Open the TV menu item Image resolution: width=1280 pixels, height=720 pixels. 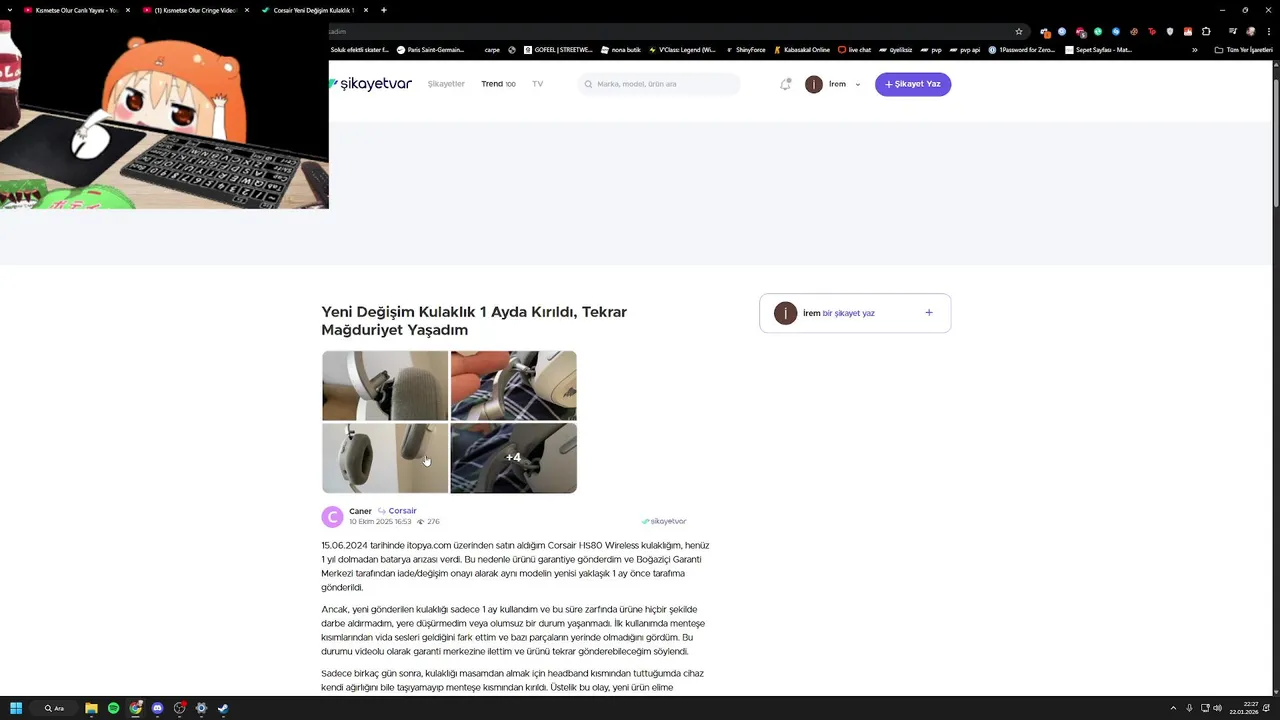pos(538,84)
